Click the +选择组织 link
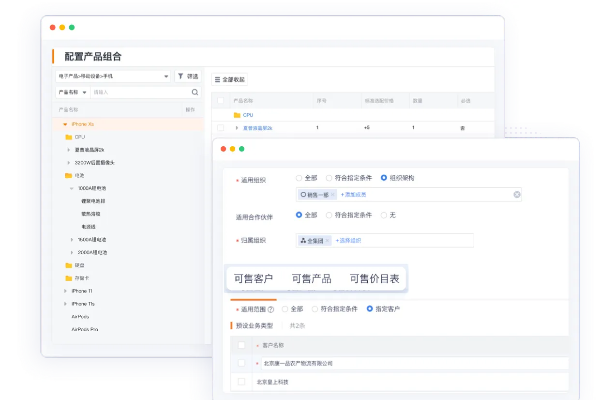 [348, 240]
